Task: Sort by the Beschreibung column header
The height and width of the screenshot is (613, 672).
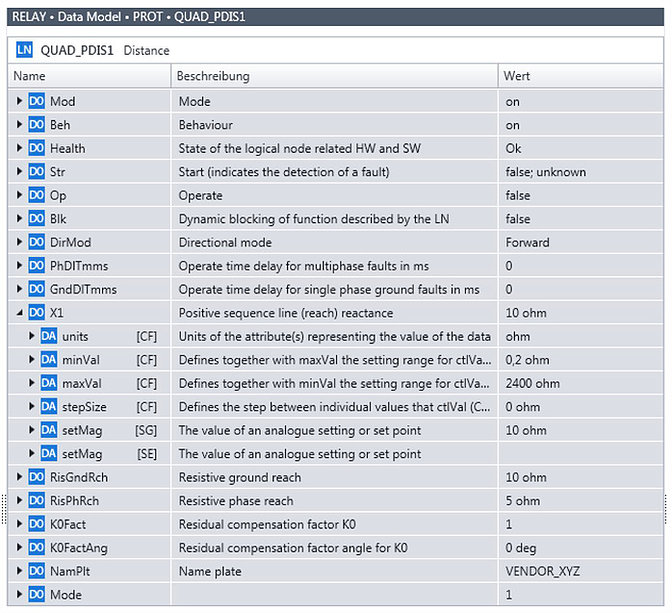Action: coord(334,76)
